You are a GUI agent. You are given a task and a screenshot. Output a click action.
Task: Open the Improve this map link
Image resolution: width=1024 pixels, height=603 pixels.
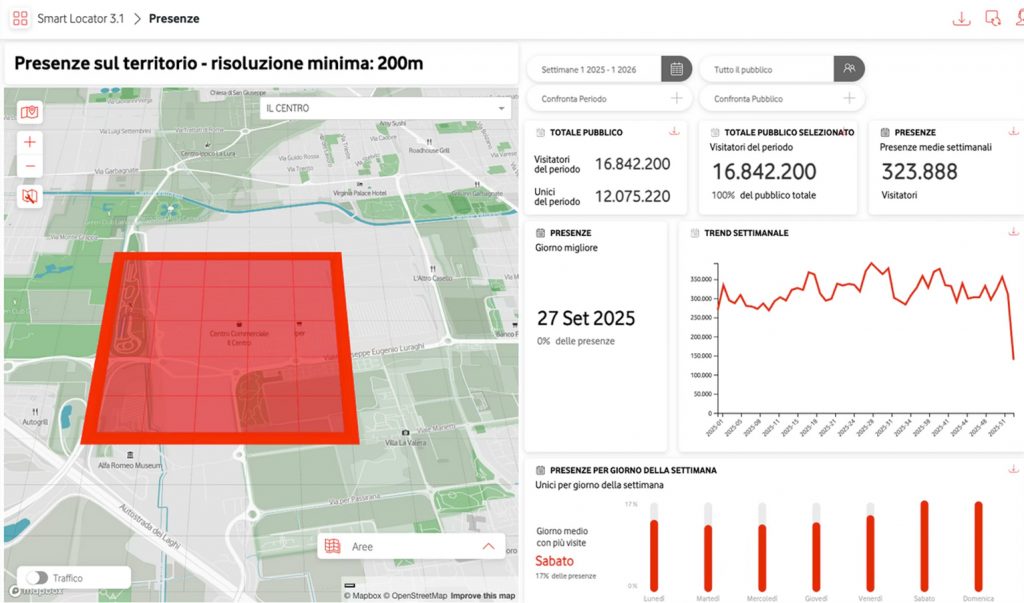point(483,596)
